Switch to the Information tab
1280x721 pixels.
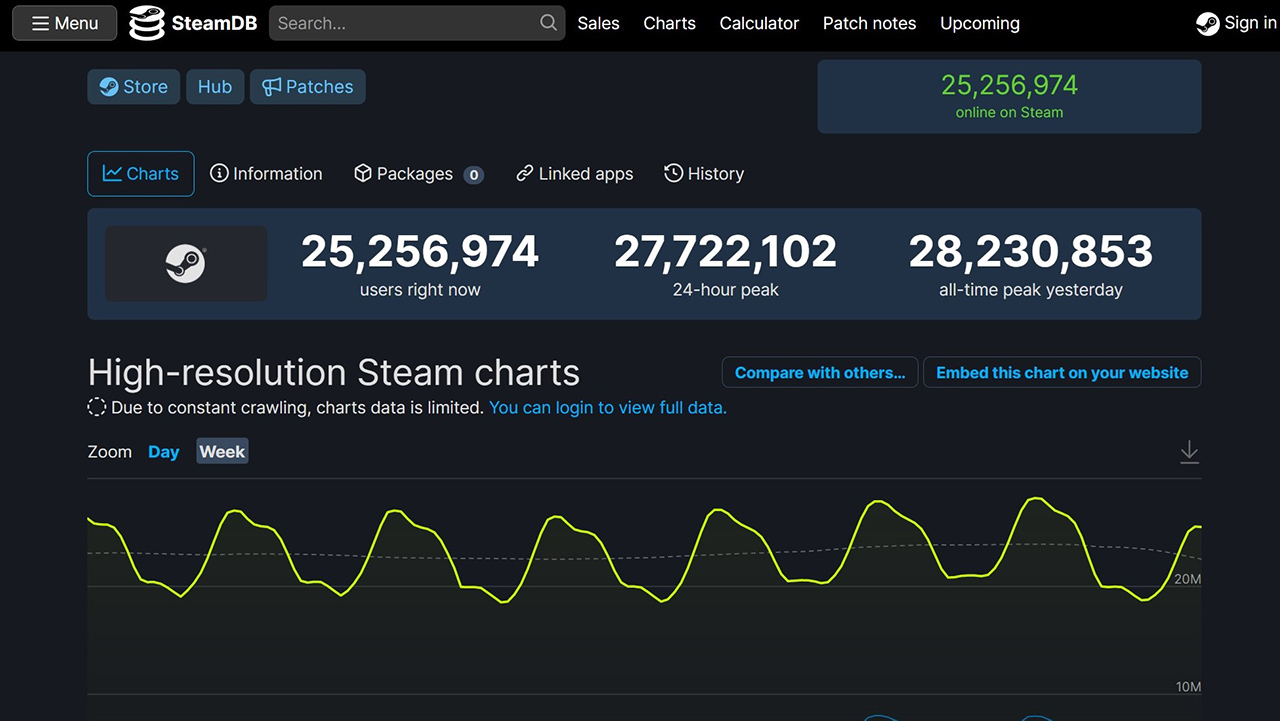[266, 174]
